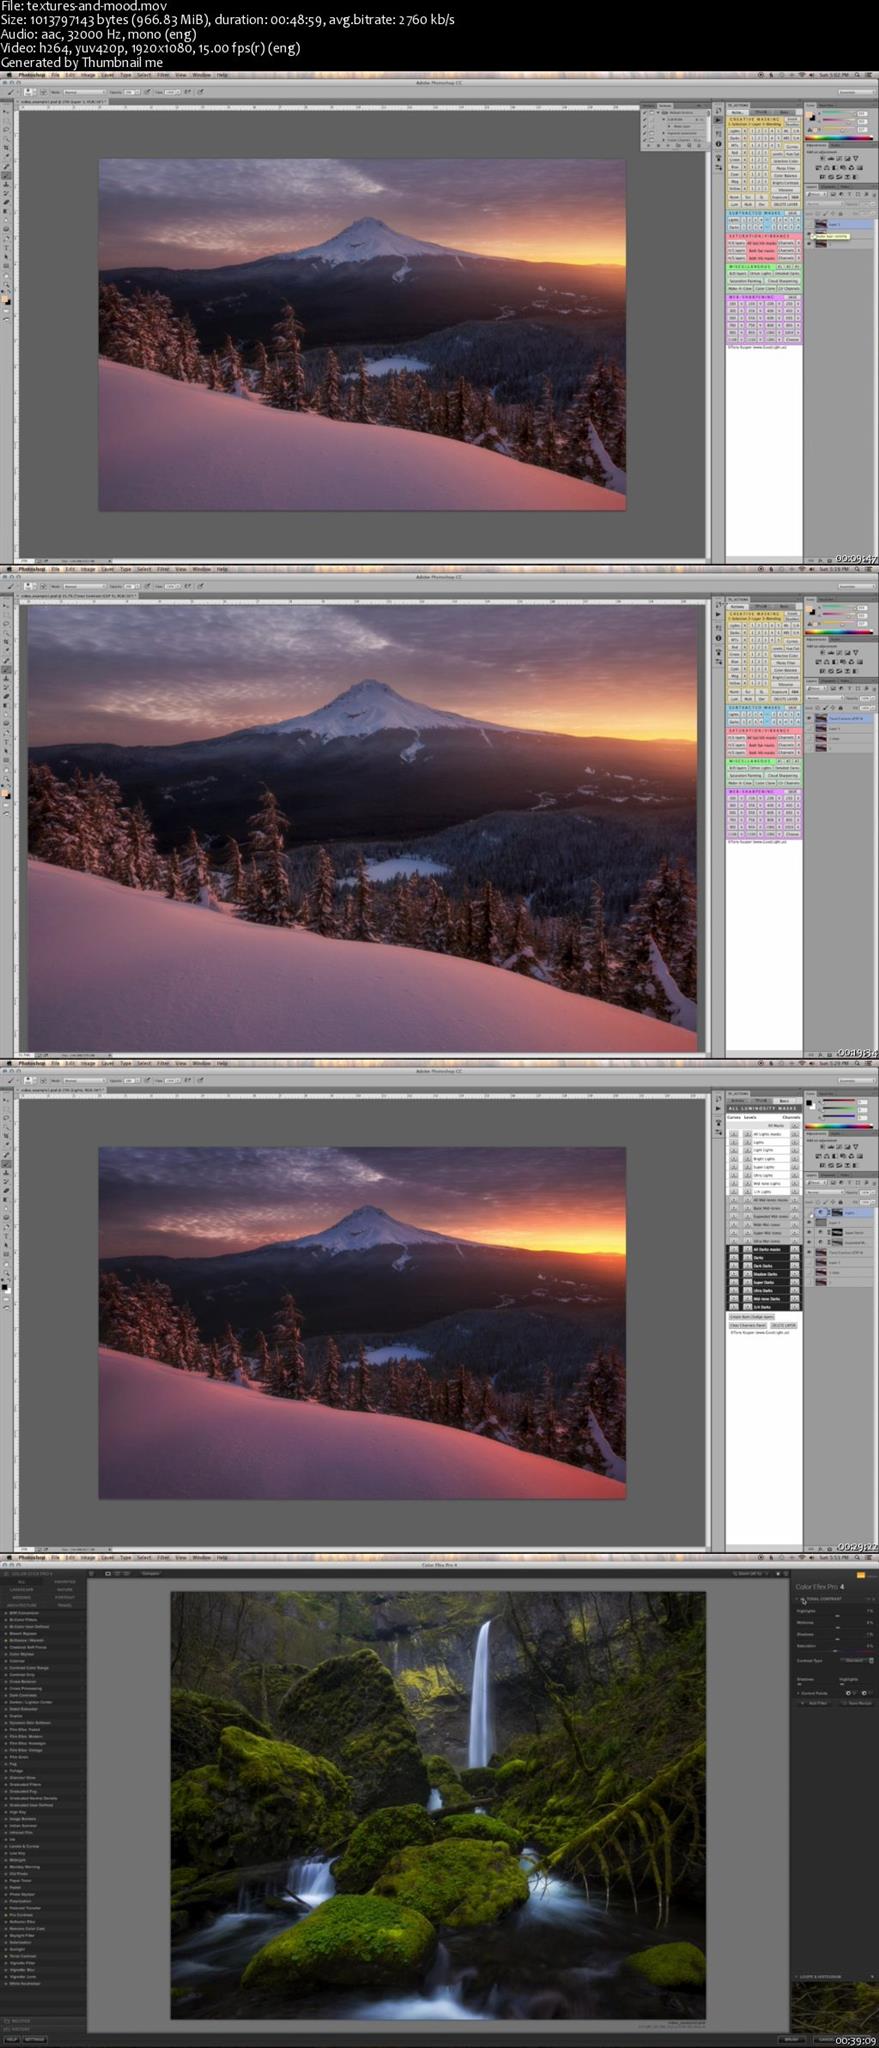The height and width of the screenshot is (2048, 879).
Task: Open layer kind filter dropdown in third frame
Action: click(817, 1183)
